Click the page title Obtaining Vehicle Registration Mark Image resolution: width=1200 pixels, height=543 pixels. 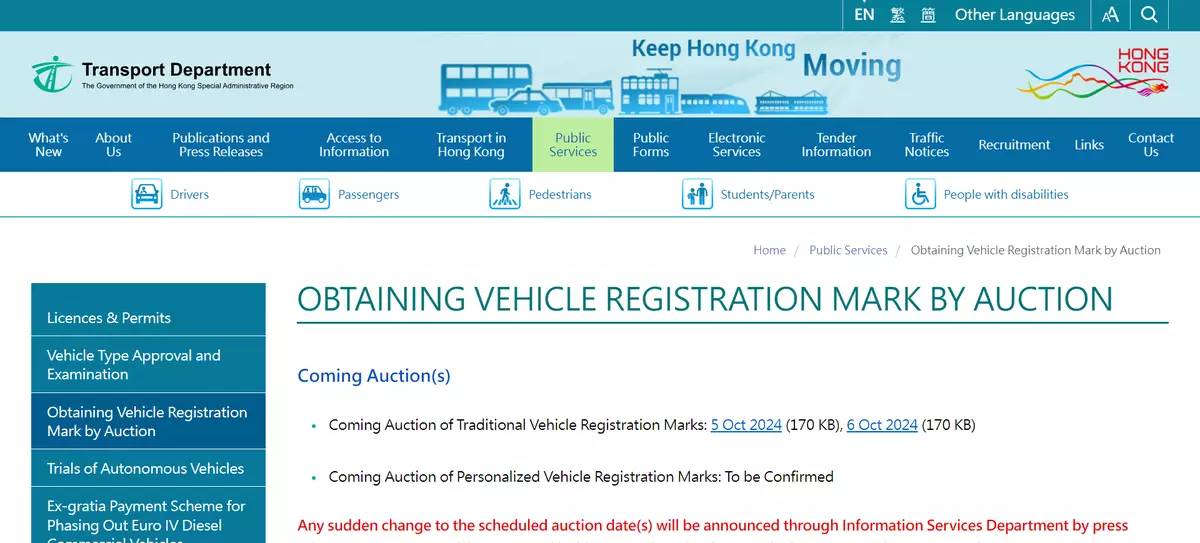pyautogui.click(x=705, y=299)
